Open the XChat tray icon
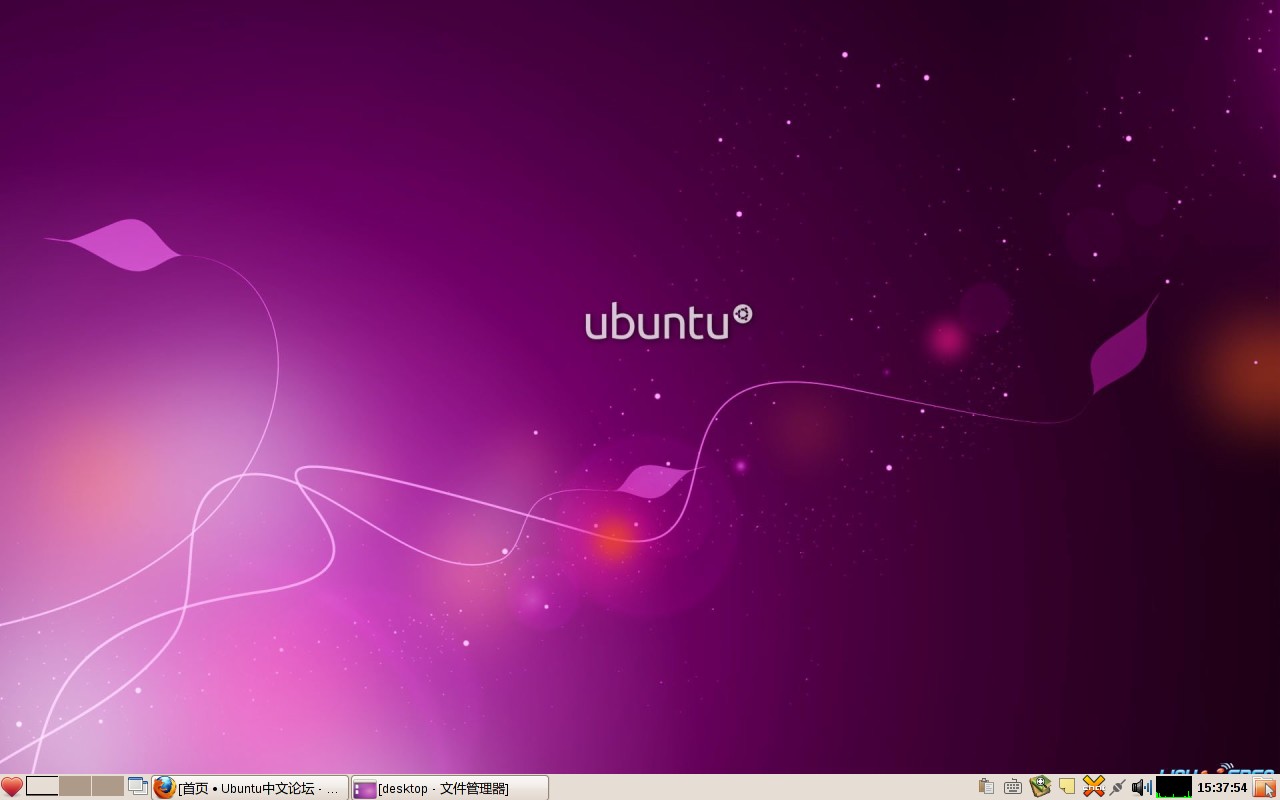 1093,788
